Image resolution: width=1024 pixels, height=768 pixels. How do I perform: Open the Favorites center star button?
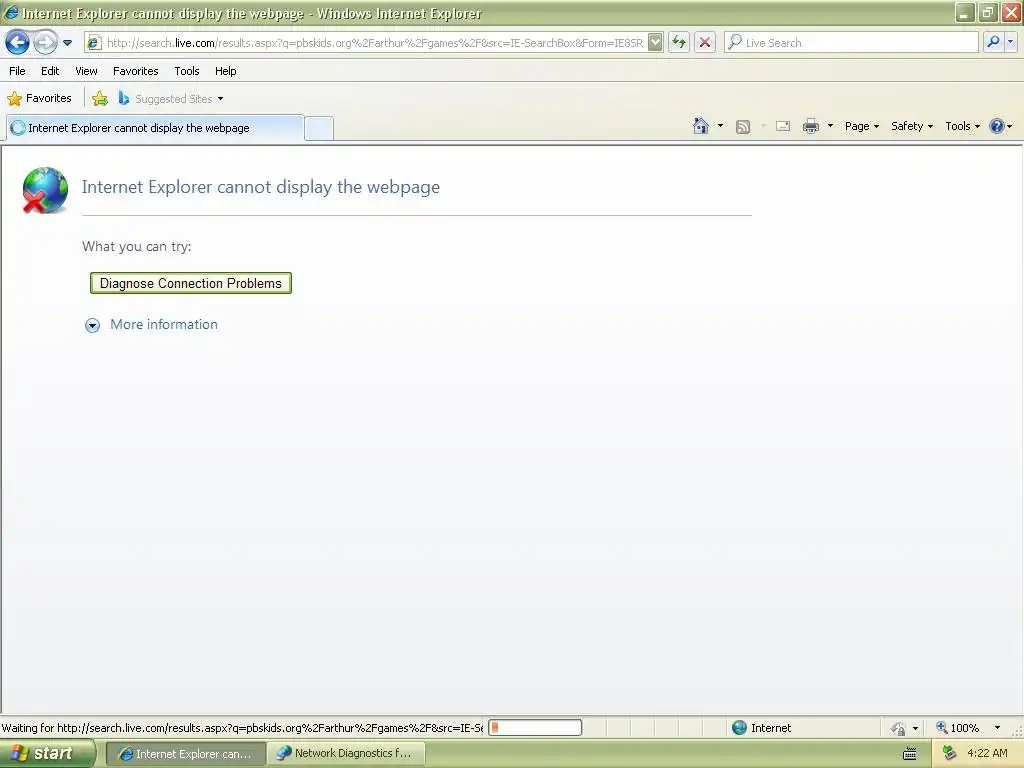(39, 99)
